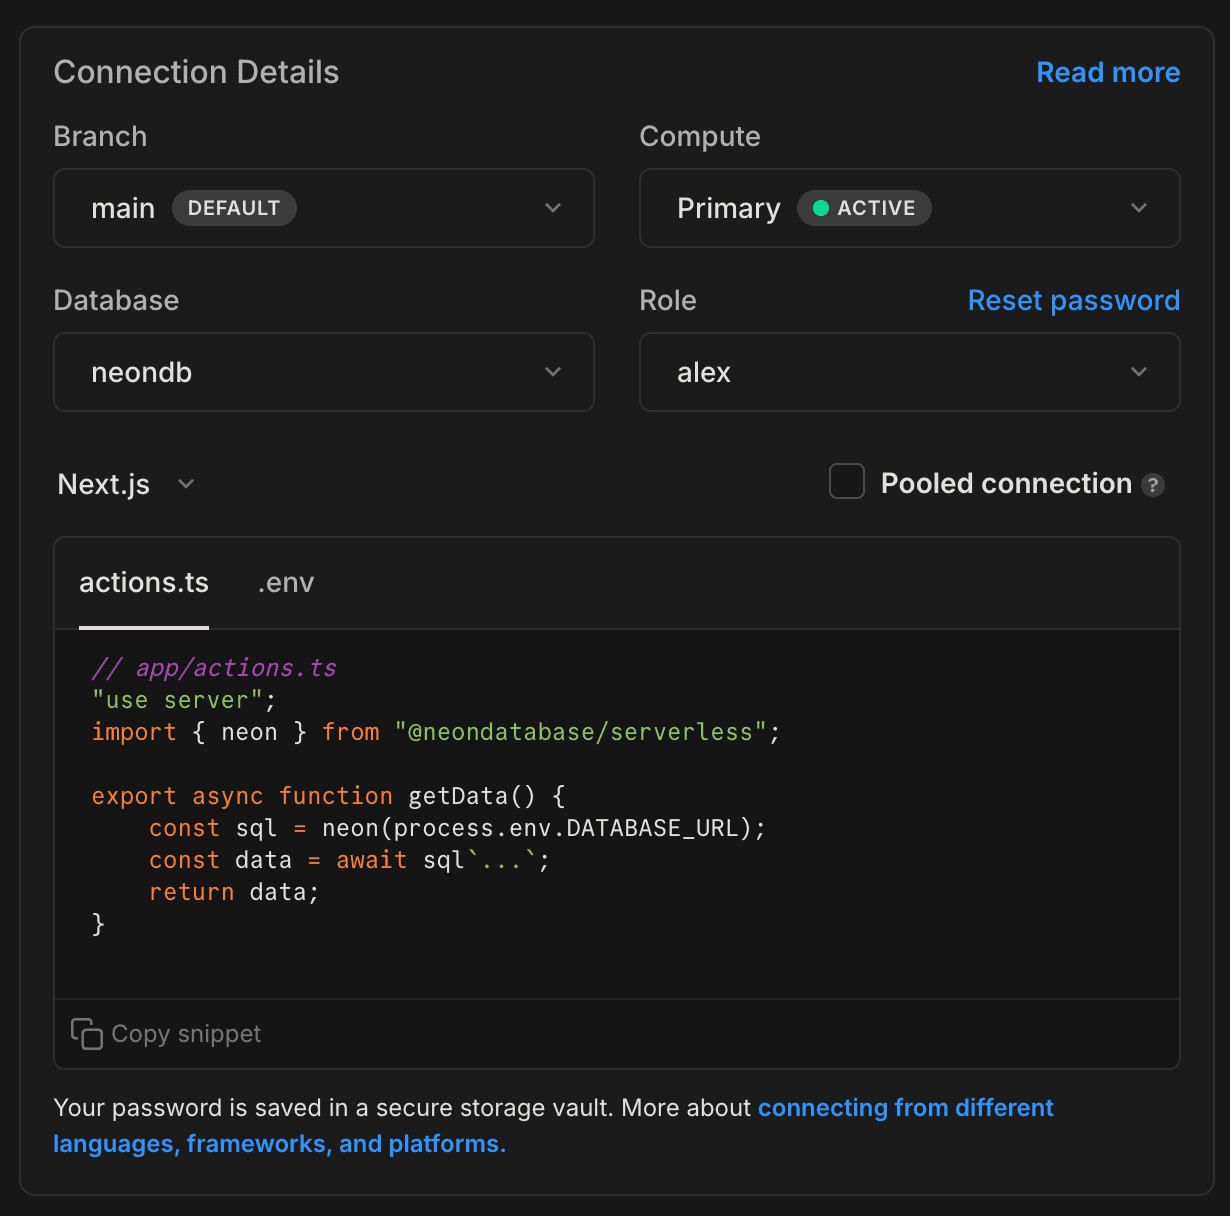Image resolution: width=1230 pixels, height=1216 pixels.
Task: Click the ACTIVE badge next to Primary
Action: 864,208
